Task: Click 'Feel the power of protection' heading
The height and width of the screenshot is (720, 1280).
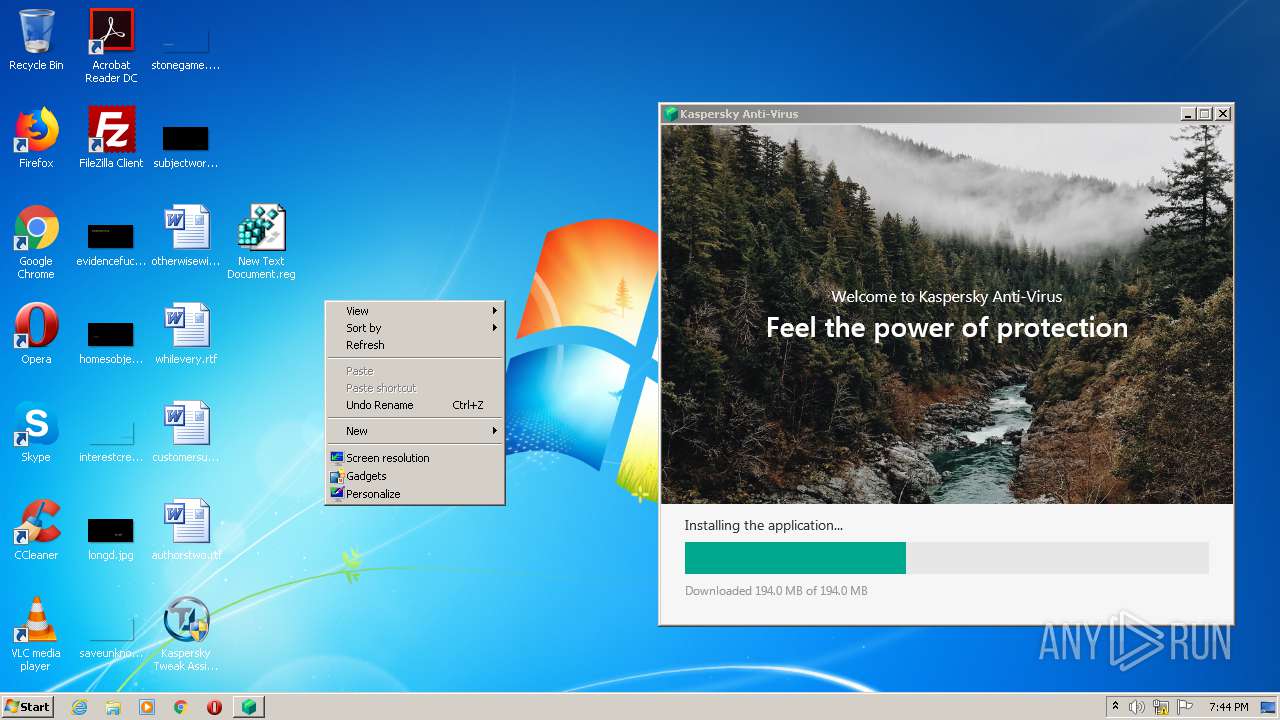Action: pyautogui.click(x=947, y=328)
